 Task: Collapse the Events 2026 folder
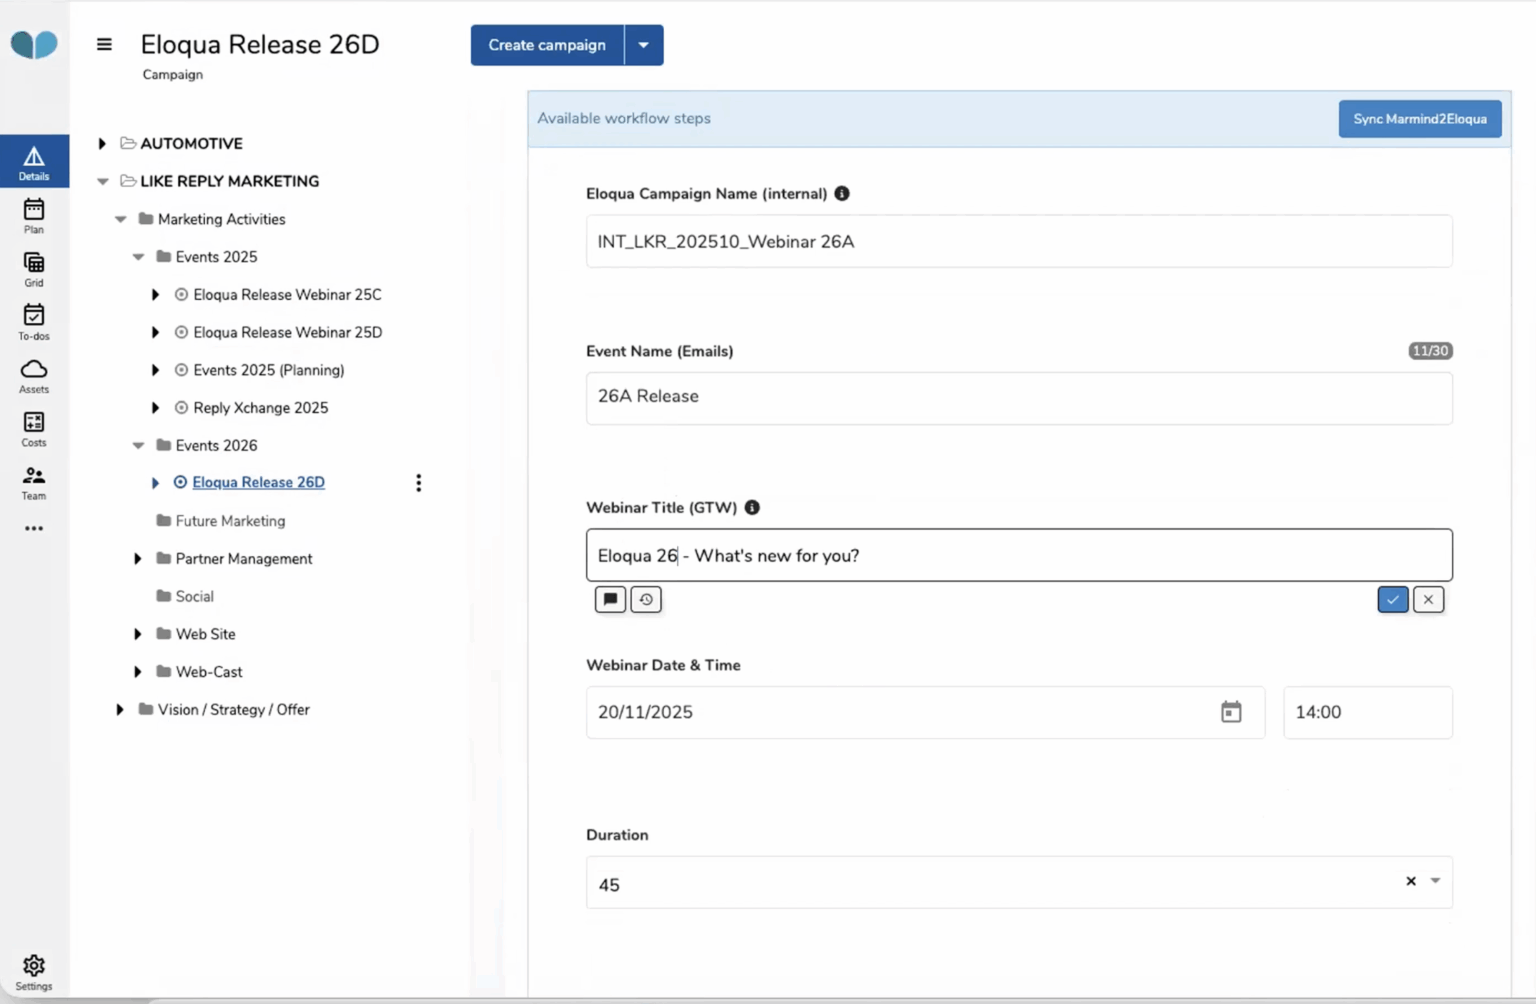137,445
